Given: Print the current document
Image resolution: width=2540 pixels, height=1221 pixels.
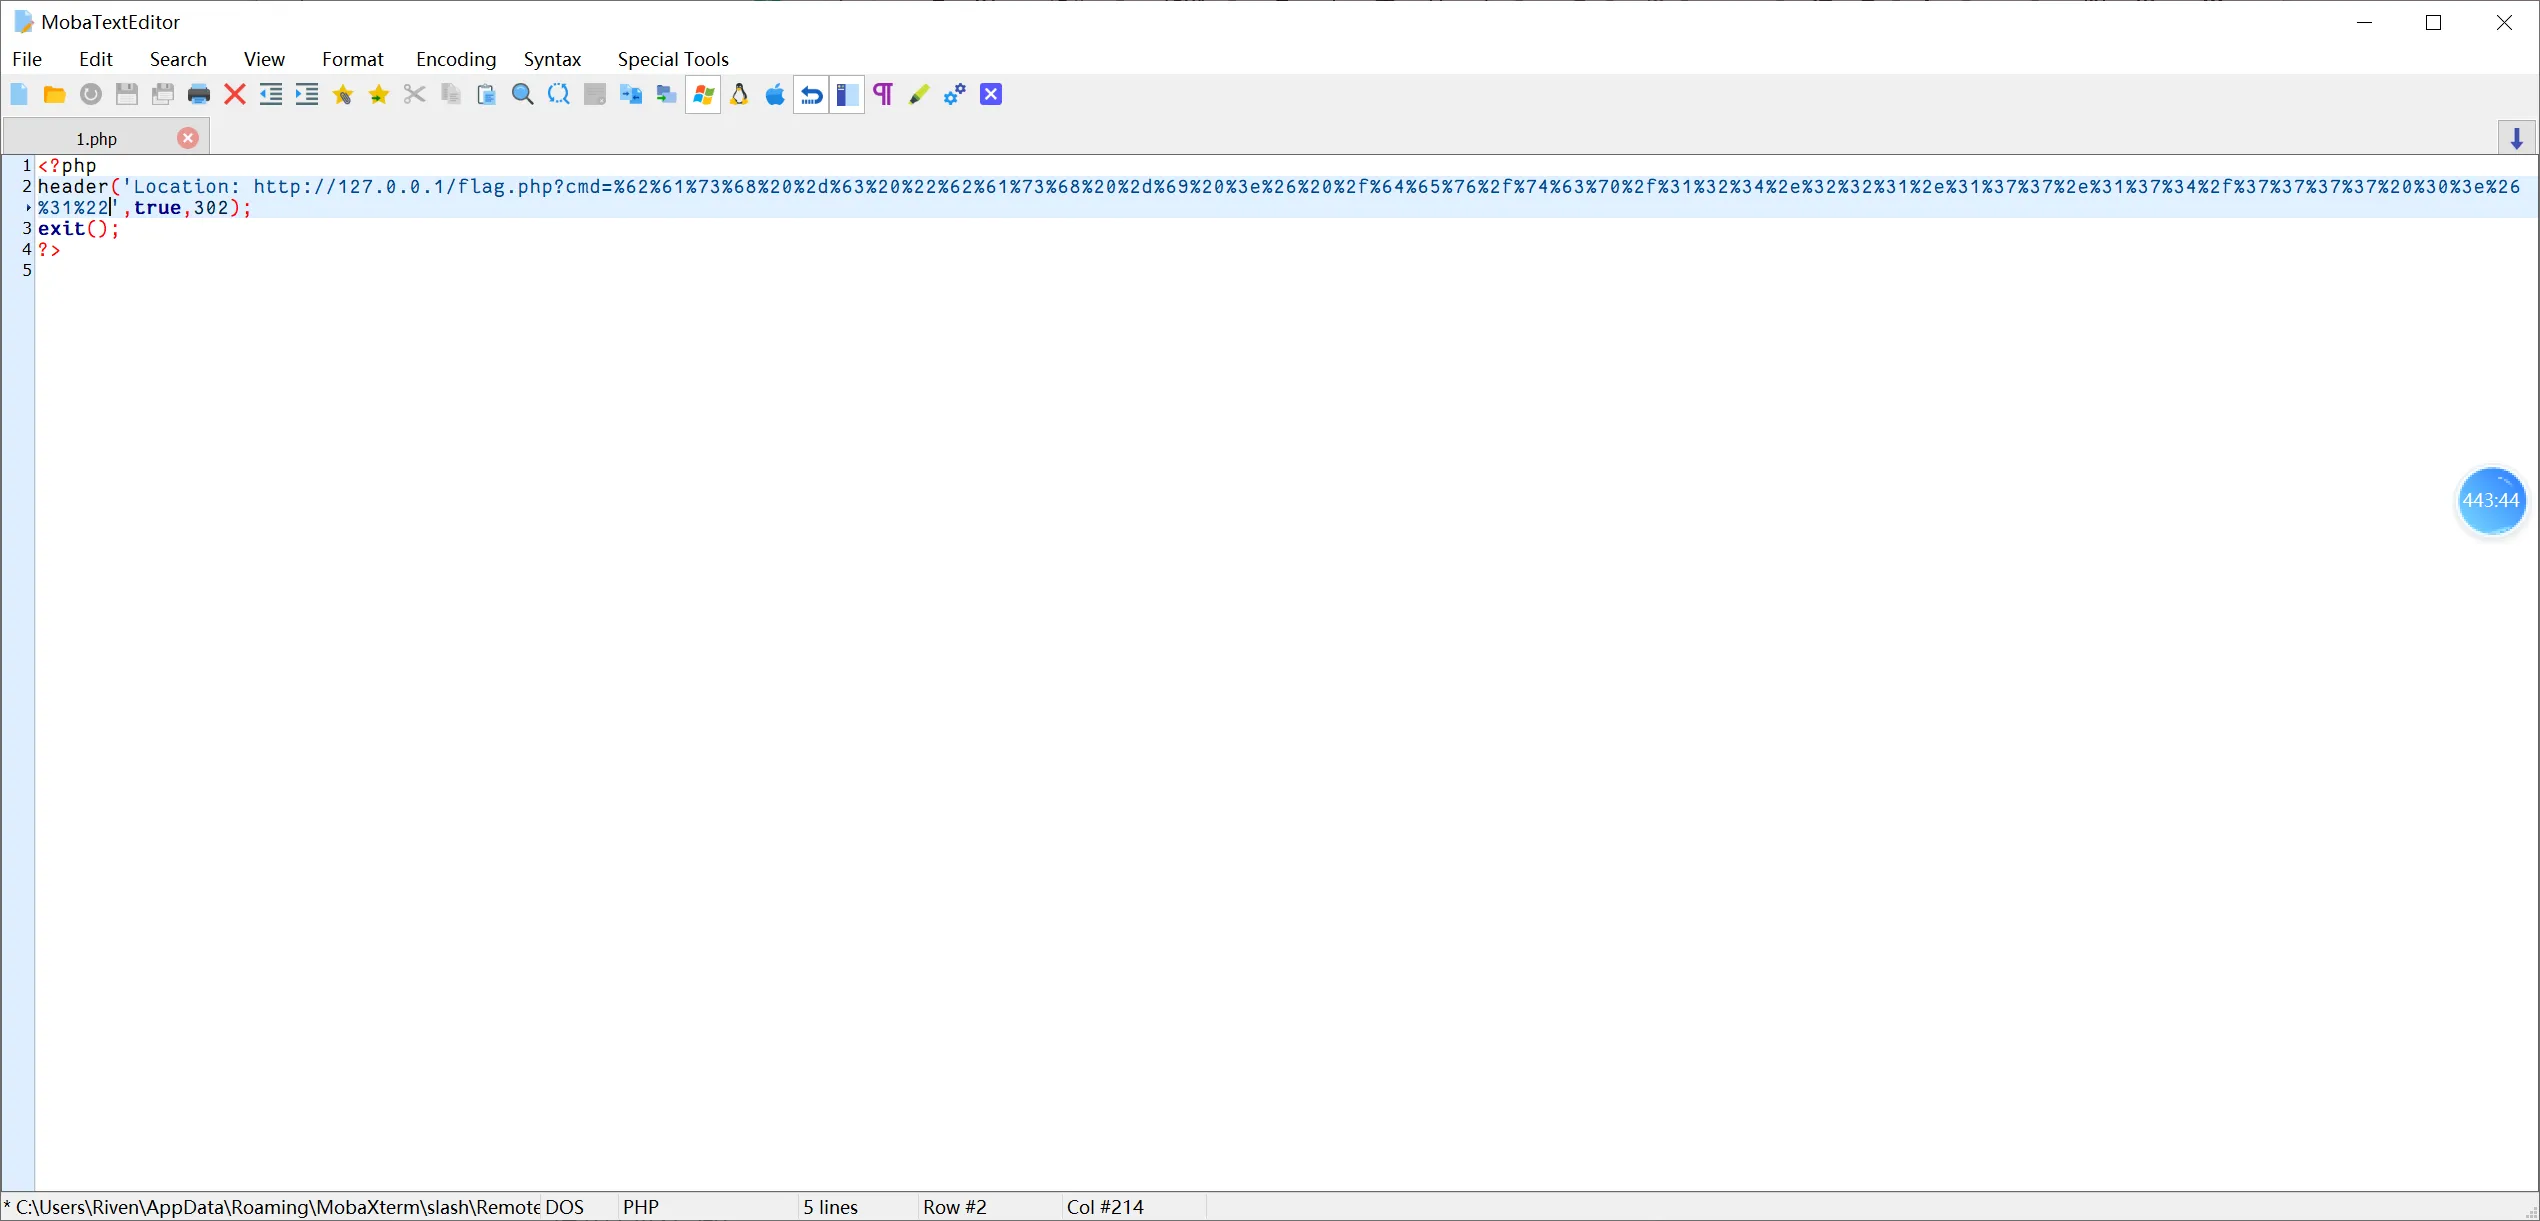Looking at the screenshot, I should coord(198,94).
